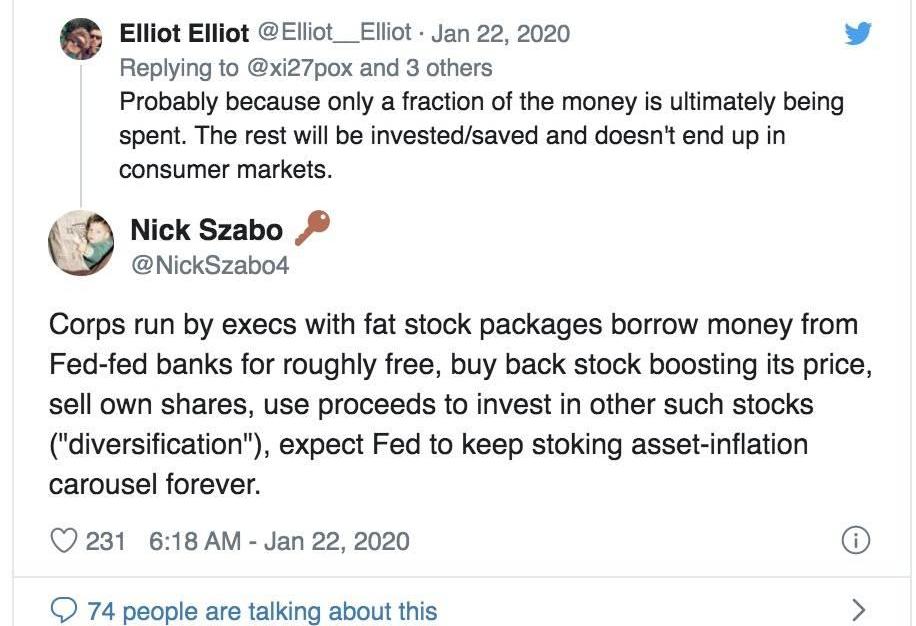Open the @Elliot__Elliot handle link

[334, 33]
